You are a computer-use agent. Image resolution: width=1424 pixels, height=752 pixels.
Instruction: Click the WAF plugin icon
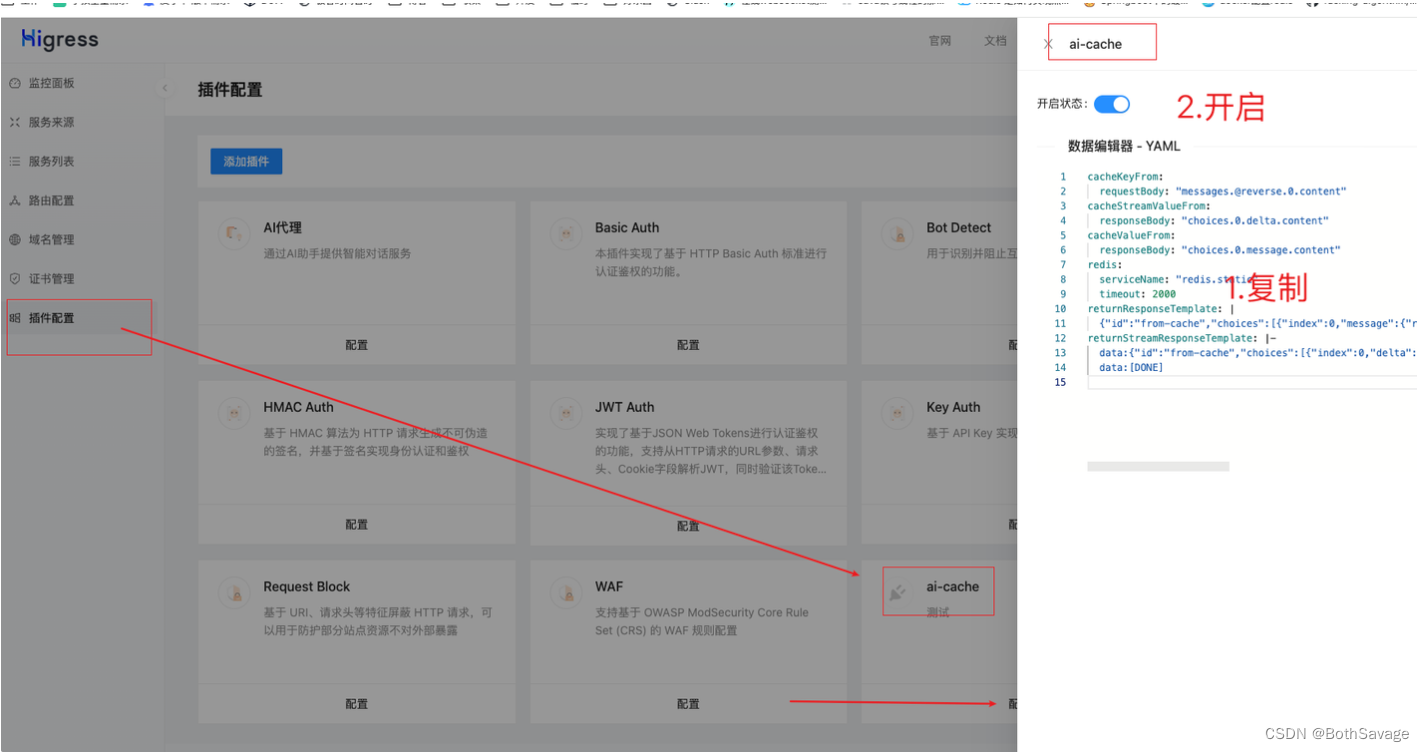[566, 593]
